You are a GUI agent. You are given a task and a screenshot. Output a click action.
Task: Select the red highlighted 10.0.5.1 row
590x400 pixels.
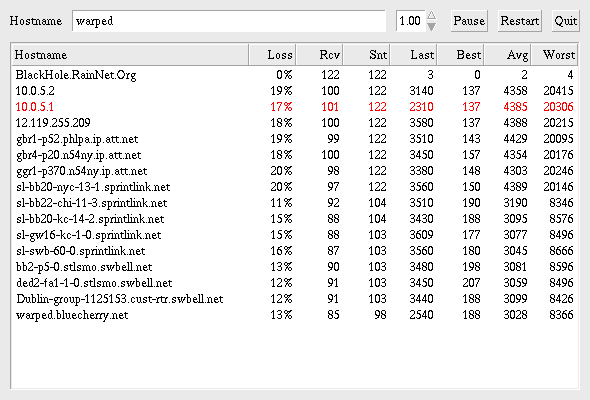295,107
